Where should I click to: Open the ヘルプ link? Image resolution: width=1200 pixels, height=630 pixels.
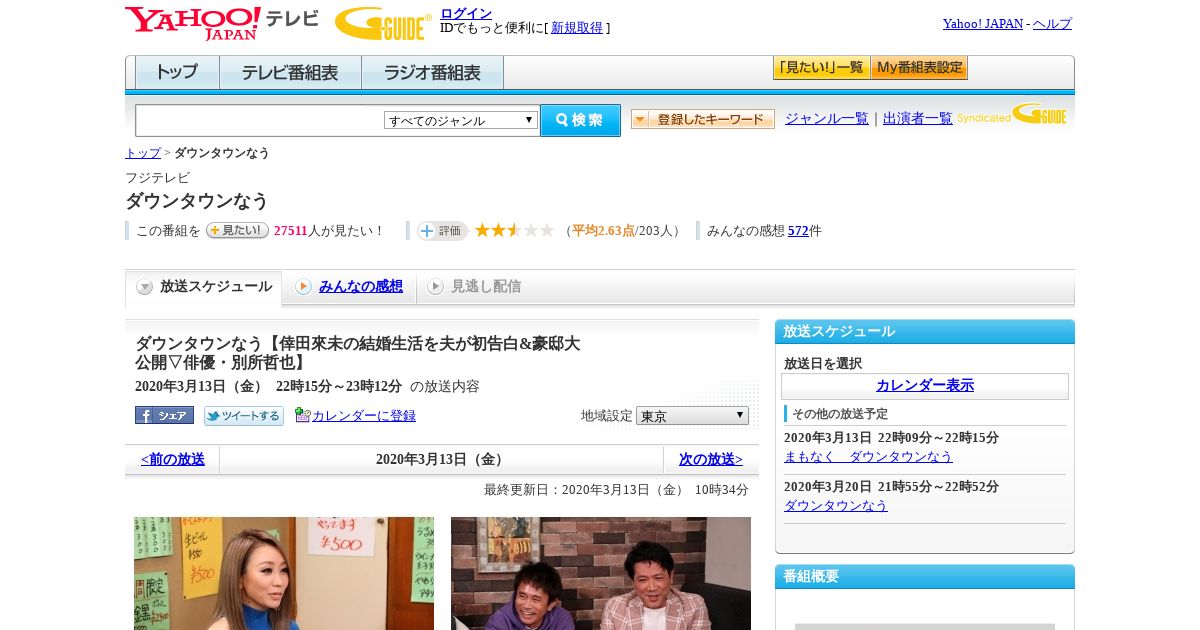pos(1052,23)
